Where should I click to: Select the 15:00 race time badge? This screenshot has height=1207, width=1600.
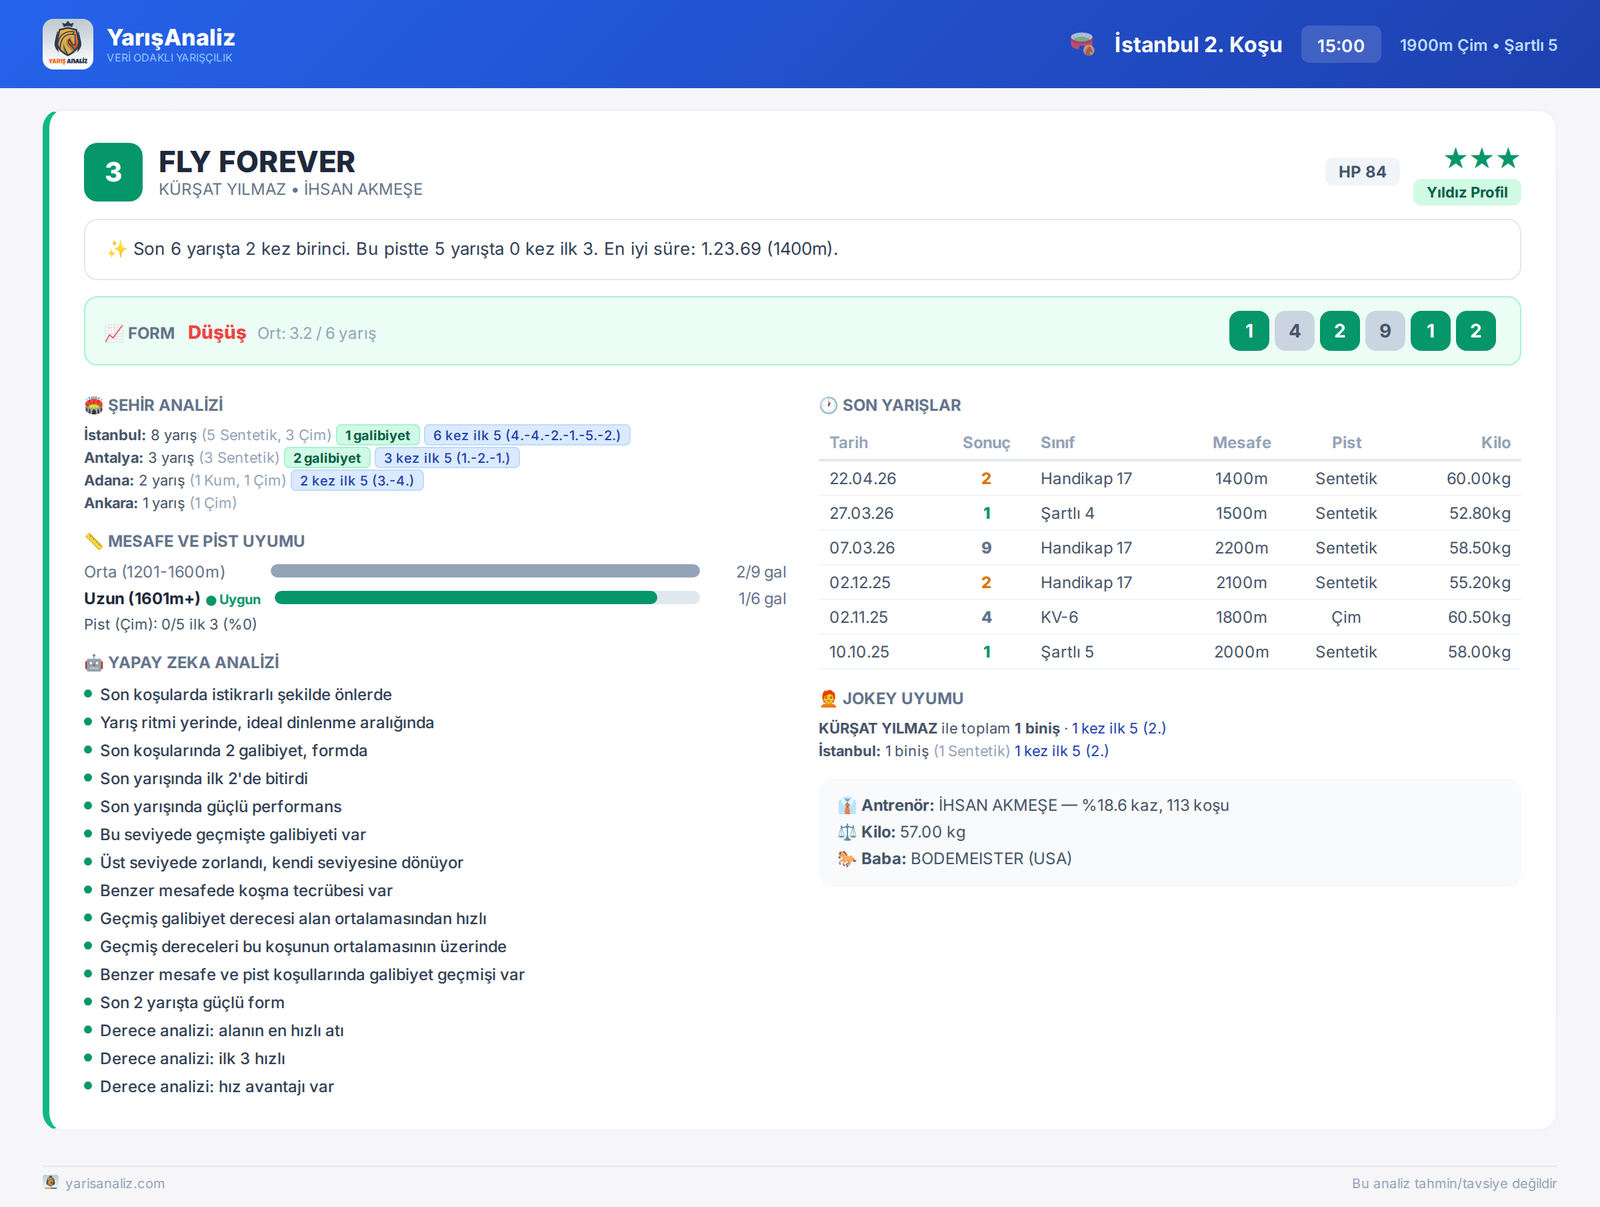tap(1341, 45)
